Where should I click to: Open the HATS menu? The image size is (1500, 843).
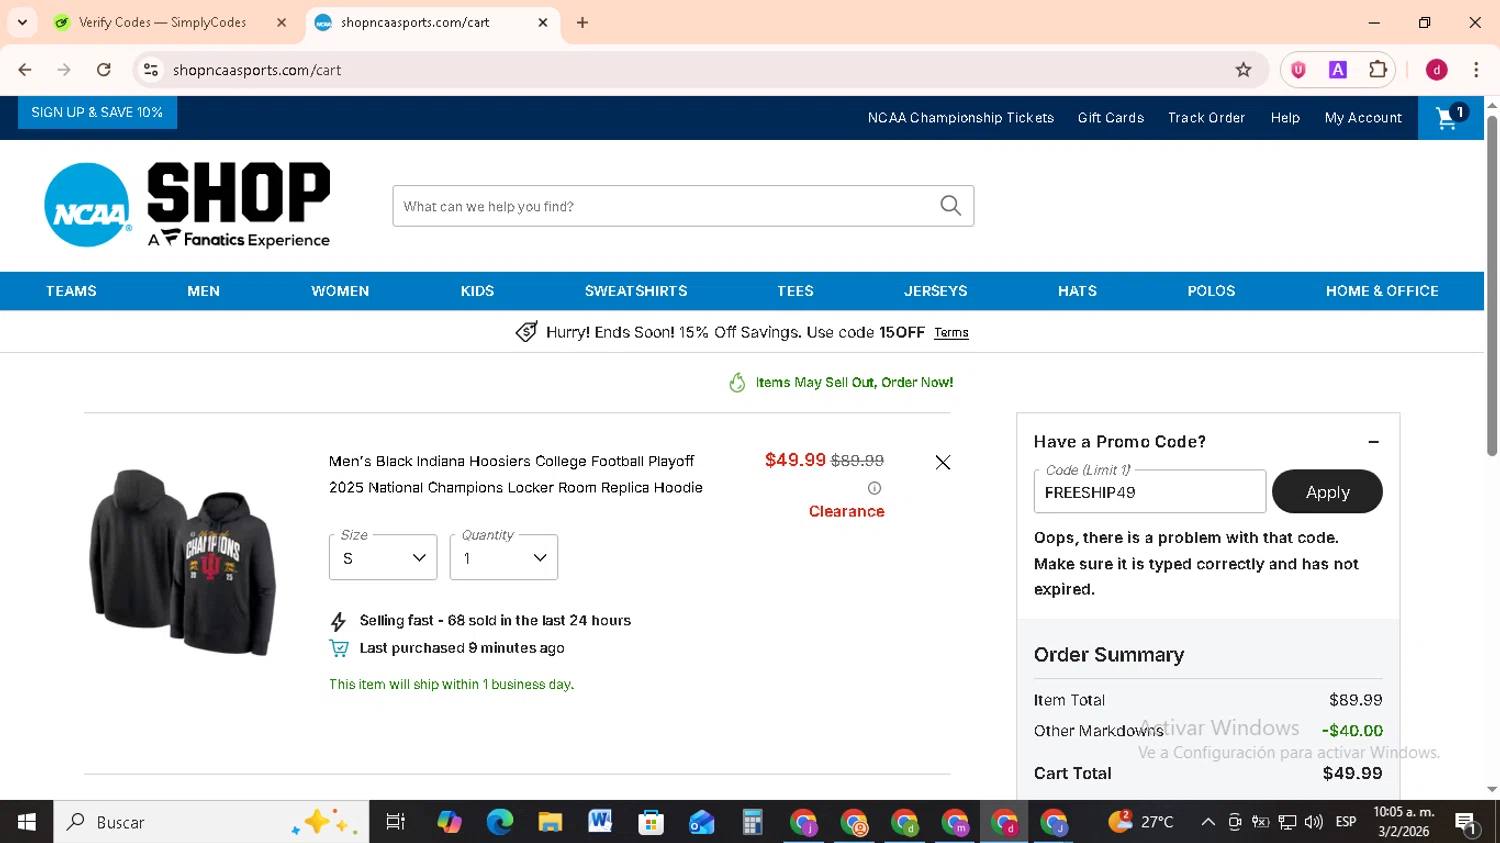tap(1077, 291)
